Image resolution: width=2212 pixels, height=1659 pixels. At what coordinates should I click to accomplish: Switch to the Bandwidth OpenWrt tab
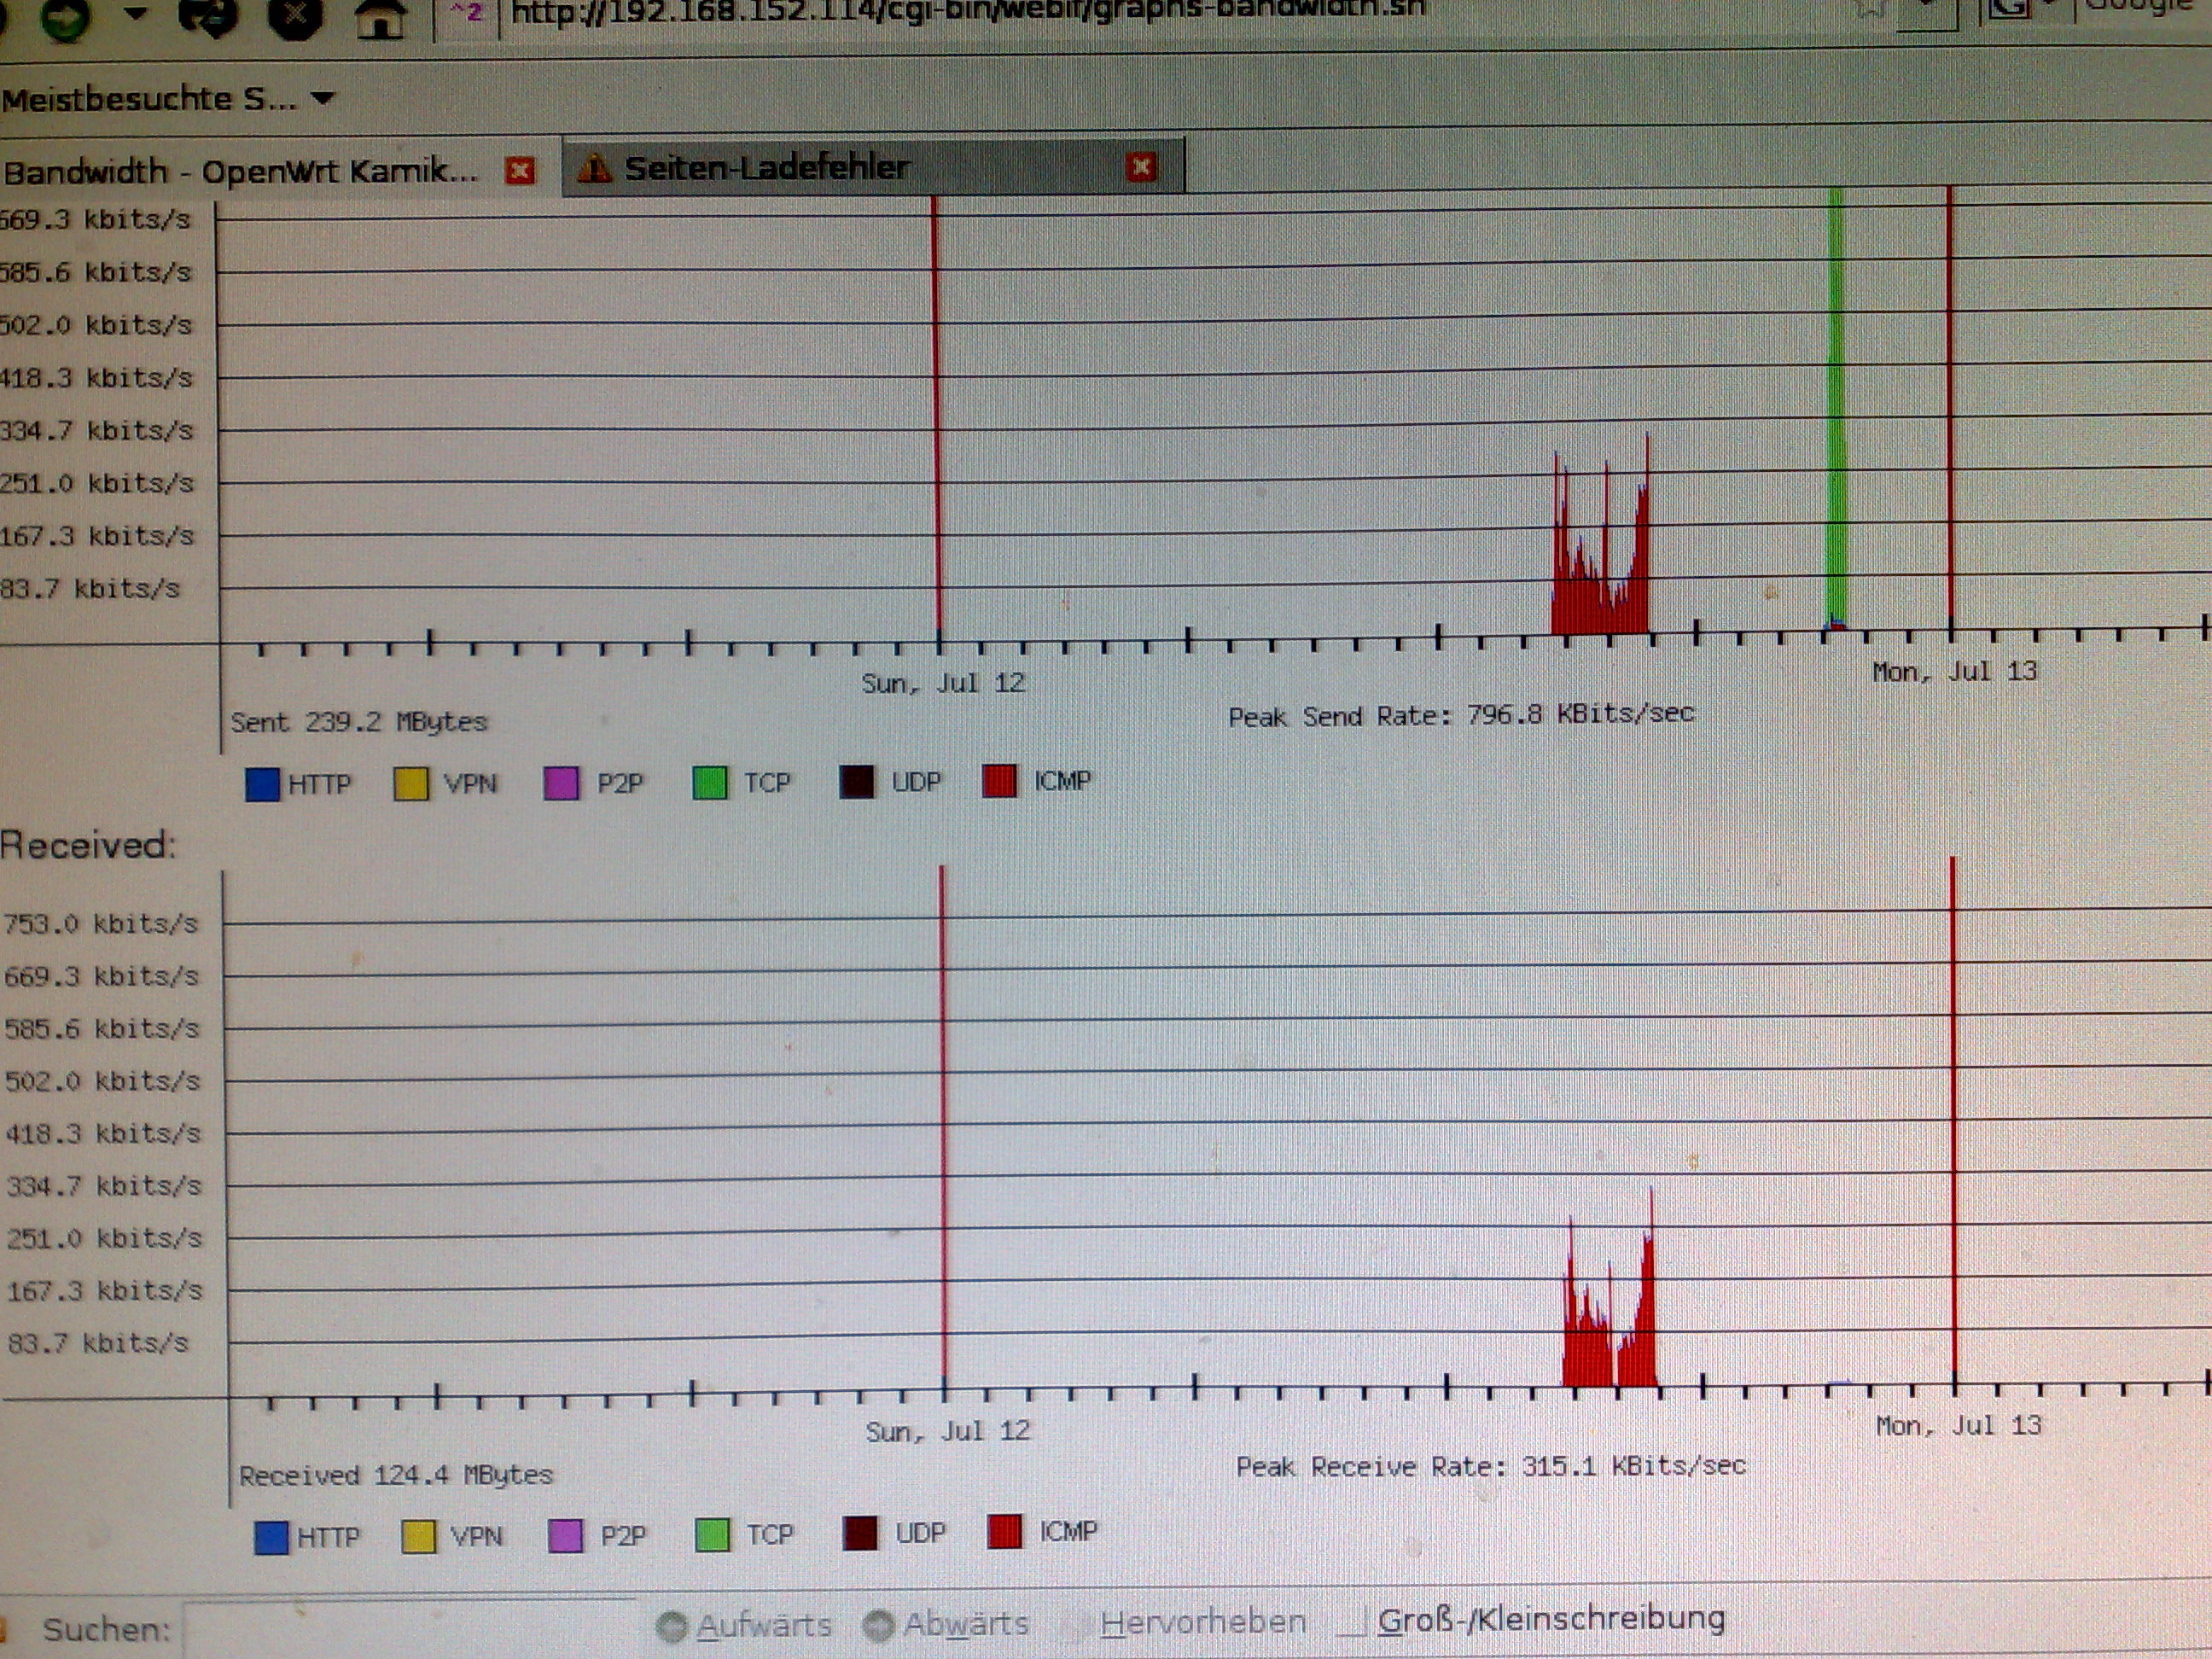click(240, 172)
